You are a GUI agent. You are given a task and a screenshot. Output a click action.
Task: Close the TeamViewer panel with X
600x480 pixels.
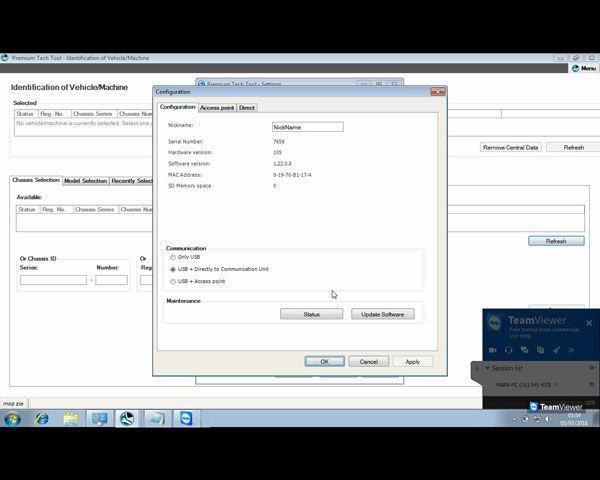tap(589, 323)
